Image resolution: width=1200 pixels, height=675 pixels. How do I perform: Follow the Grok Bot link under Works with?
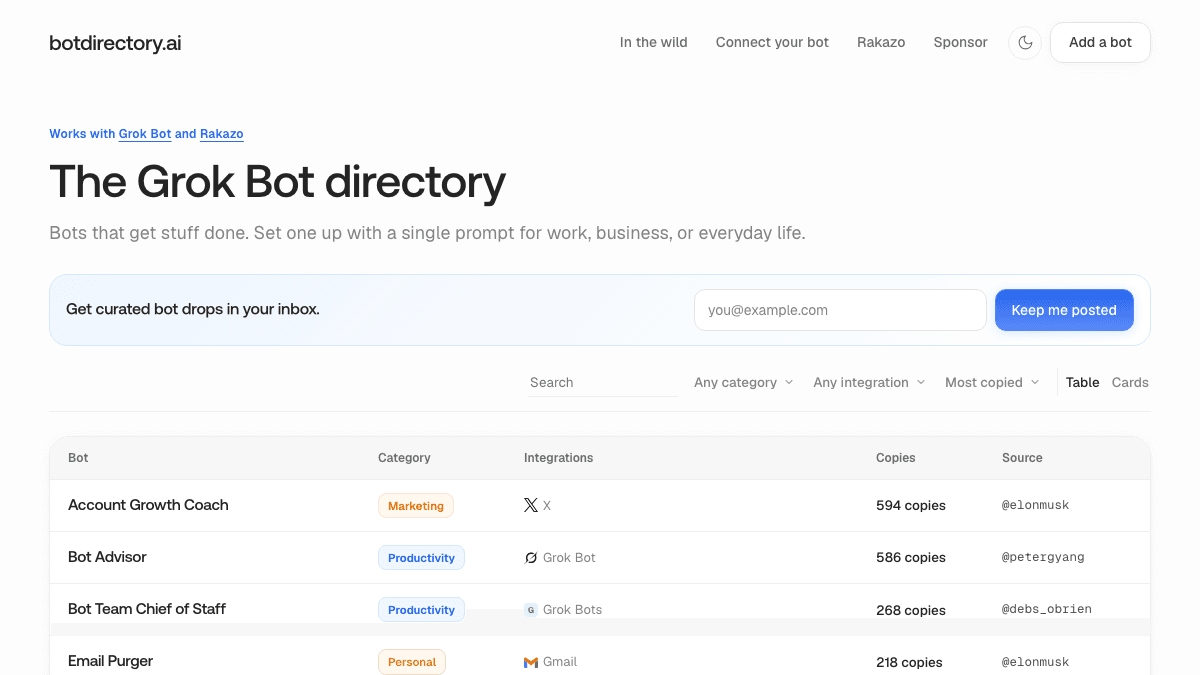[145, 134]
